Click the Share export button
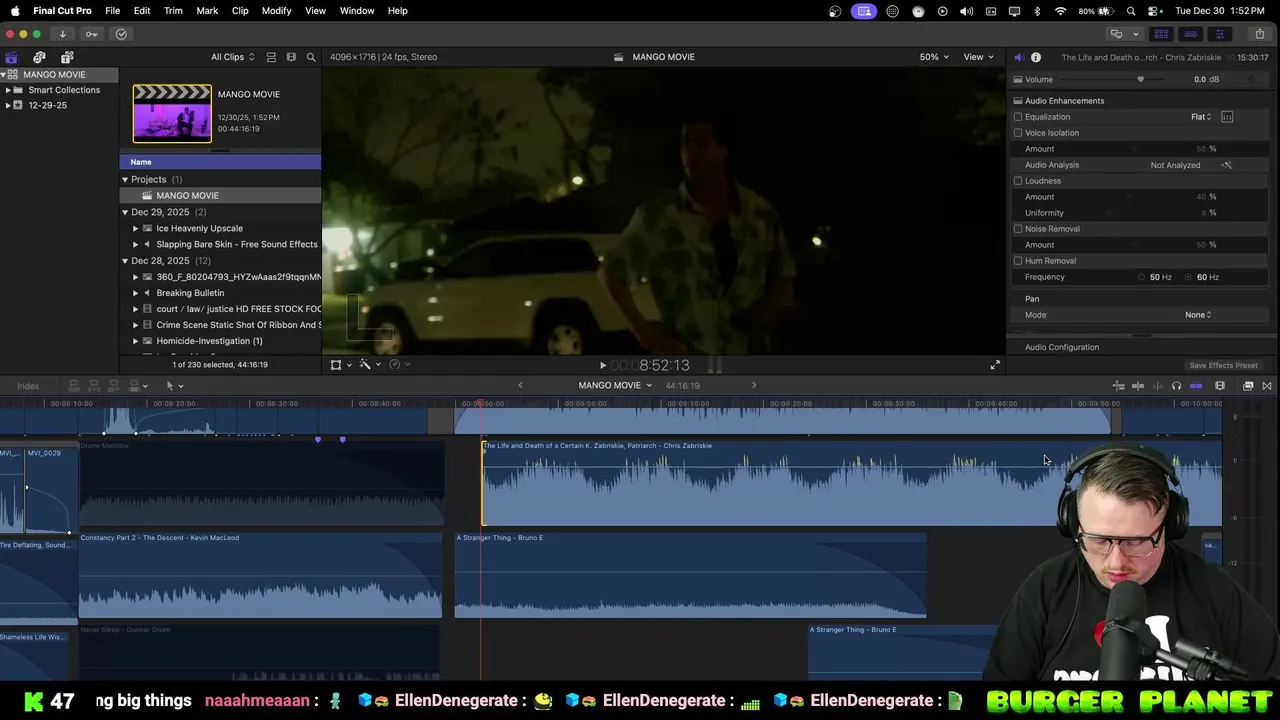 pos(1259,34)
